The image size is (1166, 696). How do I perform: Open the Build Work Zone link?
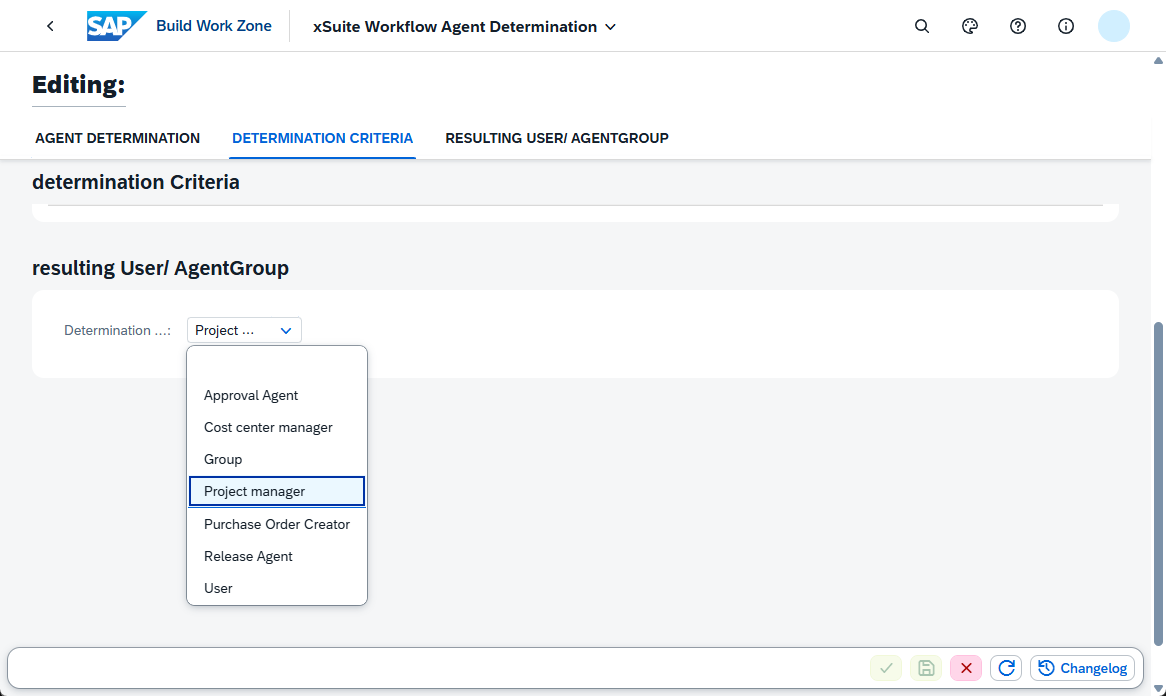click(213, 26)
